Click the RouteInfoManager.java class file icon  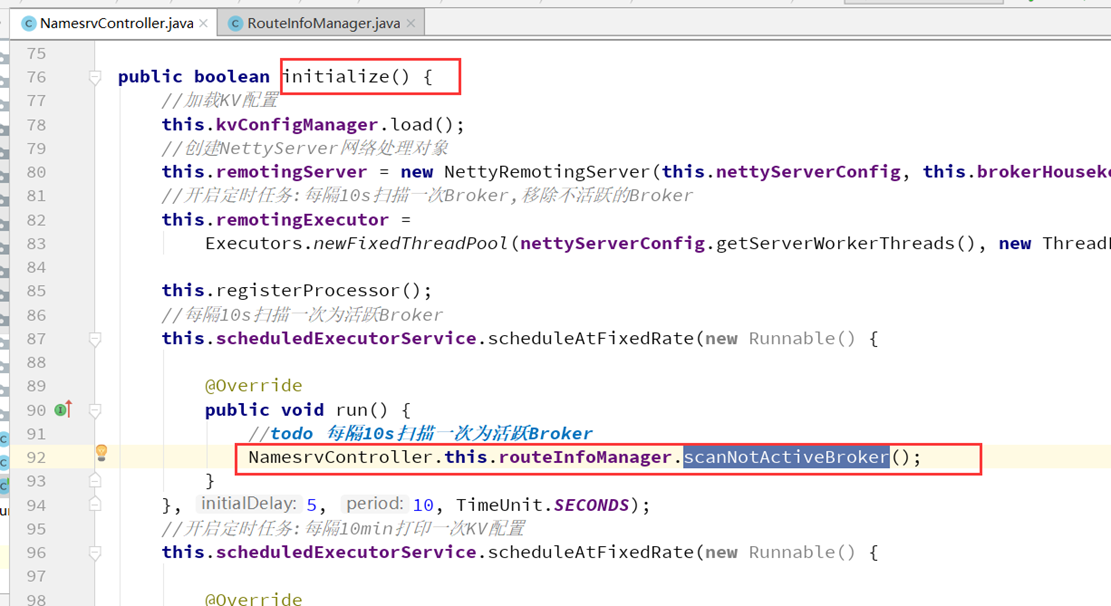[235, 23]
